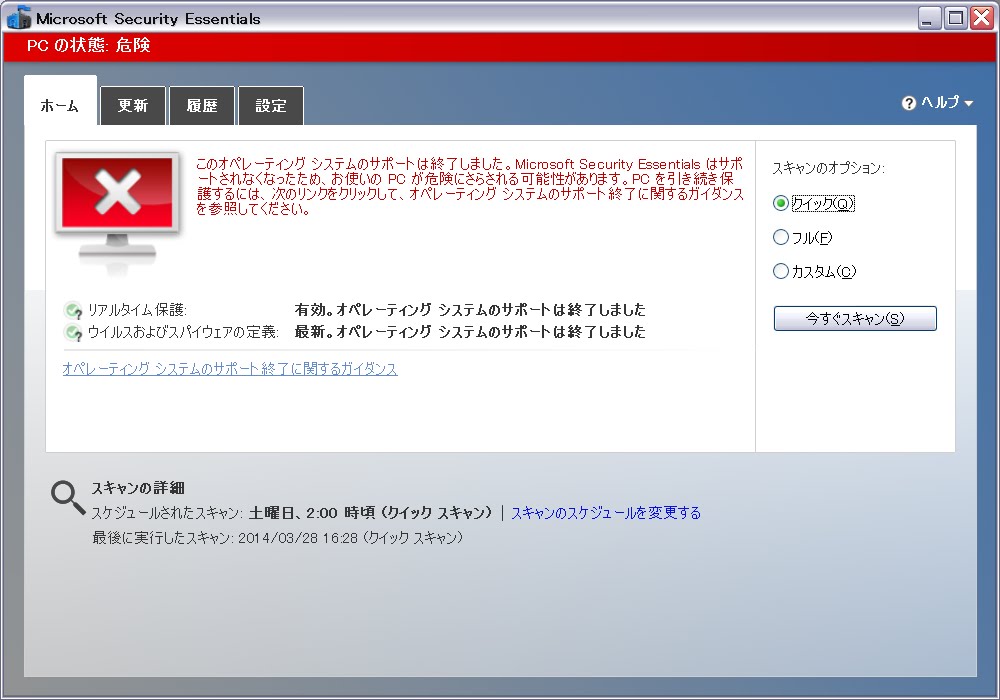Viewport: 1000px width, 700px height.
Task: Open the 履歴 tab
Action: 202,106
